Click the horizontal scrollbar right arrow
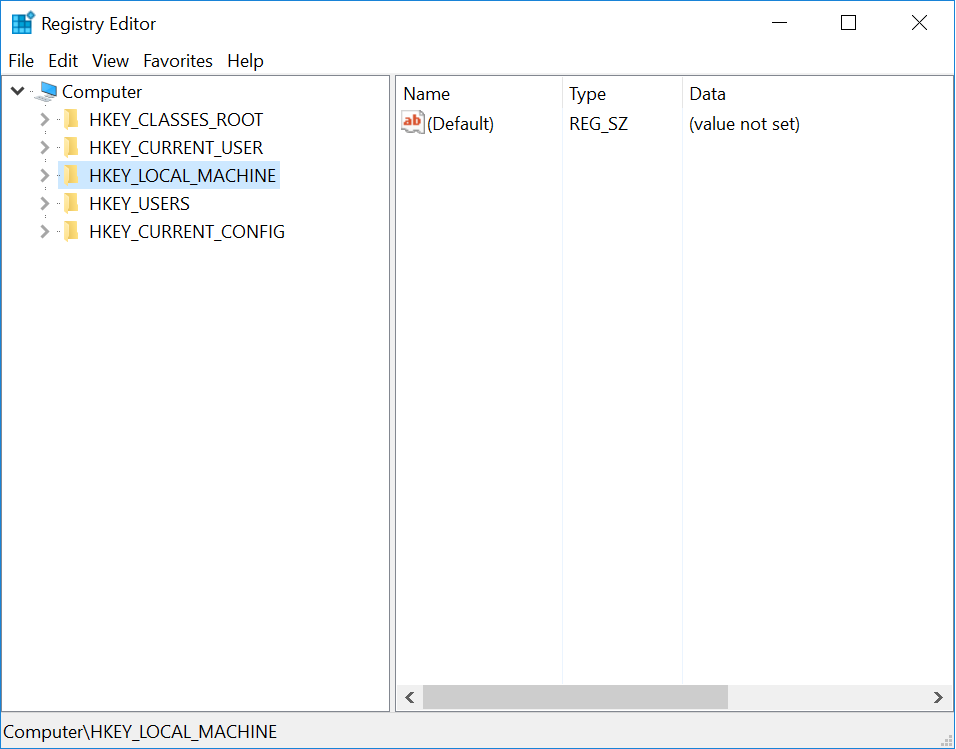 tap(938, 697)
